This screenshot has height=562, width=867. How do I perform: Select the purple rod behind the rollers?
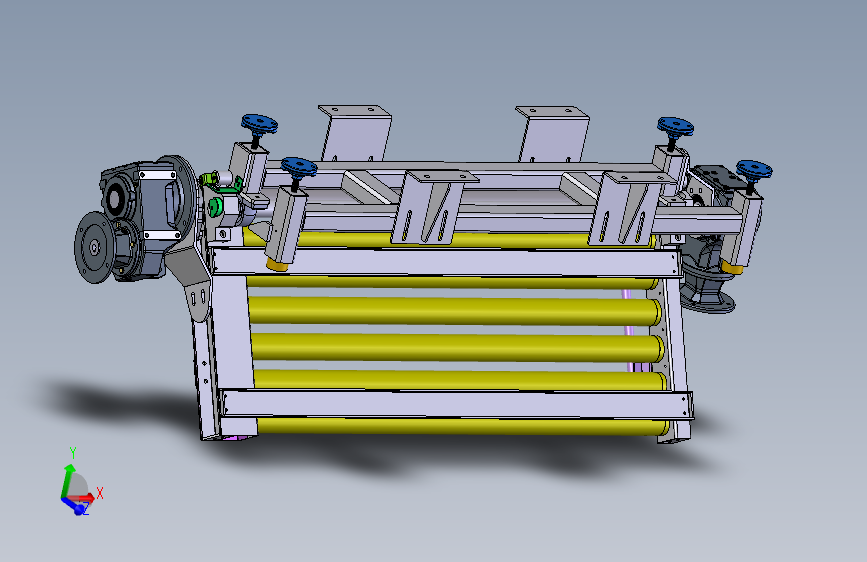pos(629,329)
